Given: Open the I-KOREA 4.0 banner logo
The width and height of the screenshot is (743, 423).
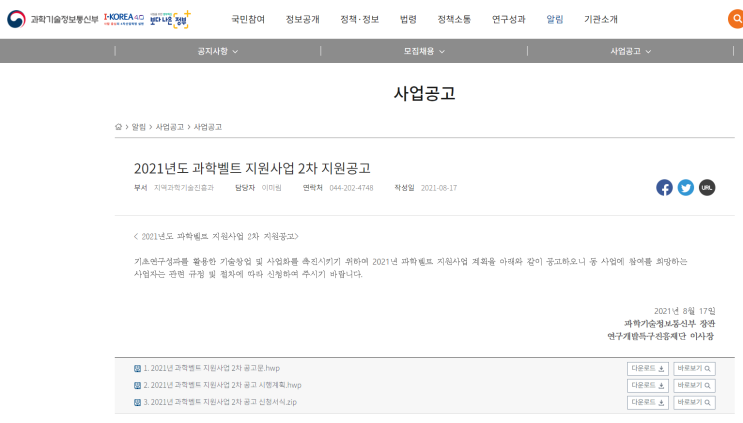Looking at the screenshot, I should pos(124,19).
